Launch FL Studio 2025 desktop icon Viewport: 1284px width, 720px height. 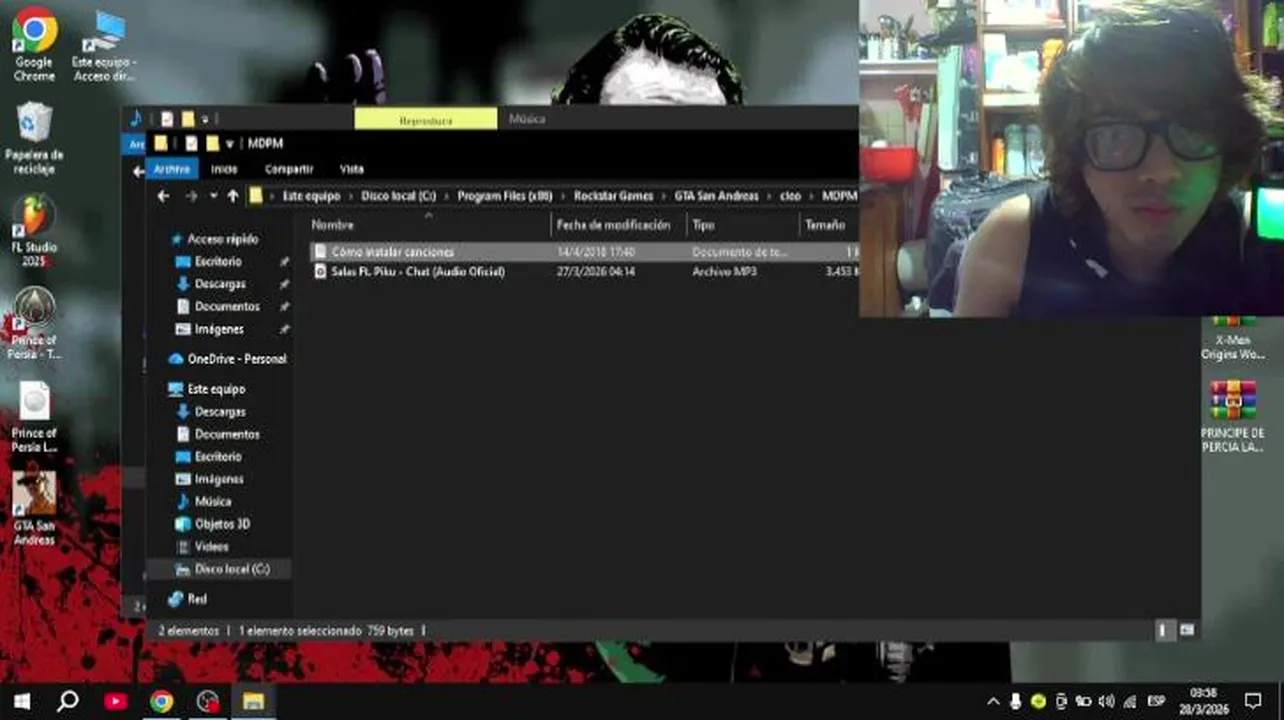34,231
